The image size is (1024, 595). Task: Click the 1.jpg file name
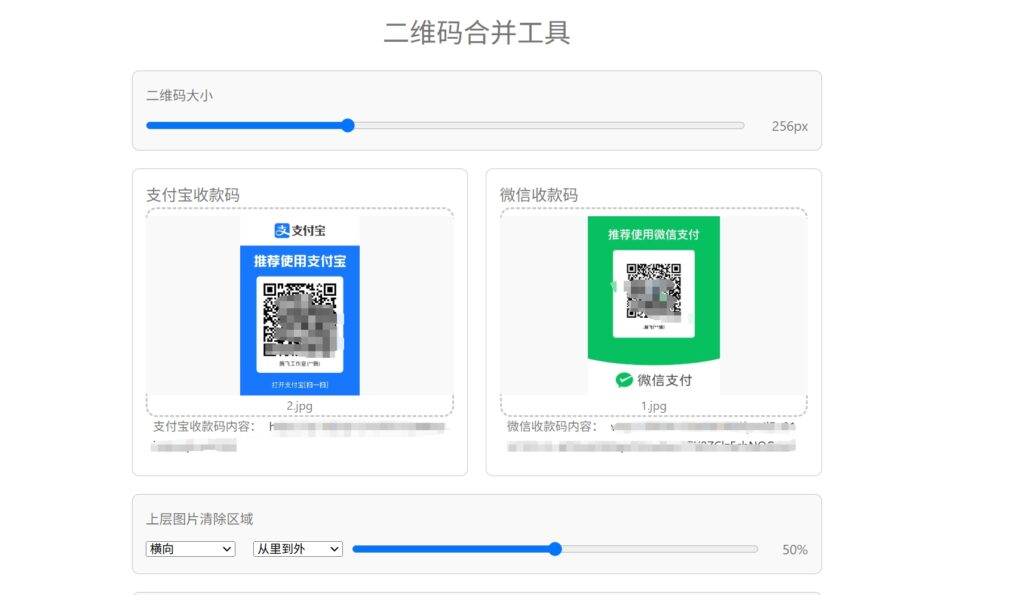click(x=653, y=406)
